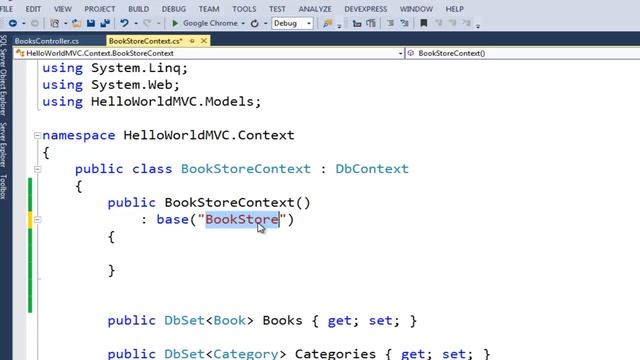Click DbSet<Book> Books property line
Image resolution: width=640 pixels, height=360 pixels.
(x=262, y=321)
